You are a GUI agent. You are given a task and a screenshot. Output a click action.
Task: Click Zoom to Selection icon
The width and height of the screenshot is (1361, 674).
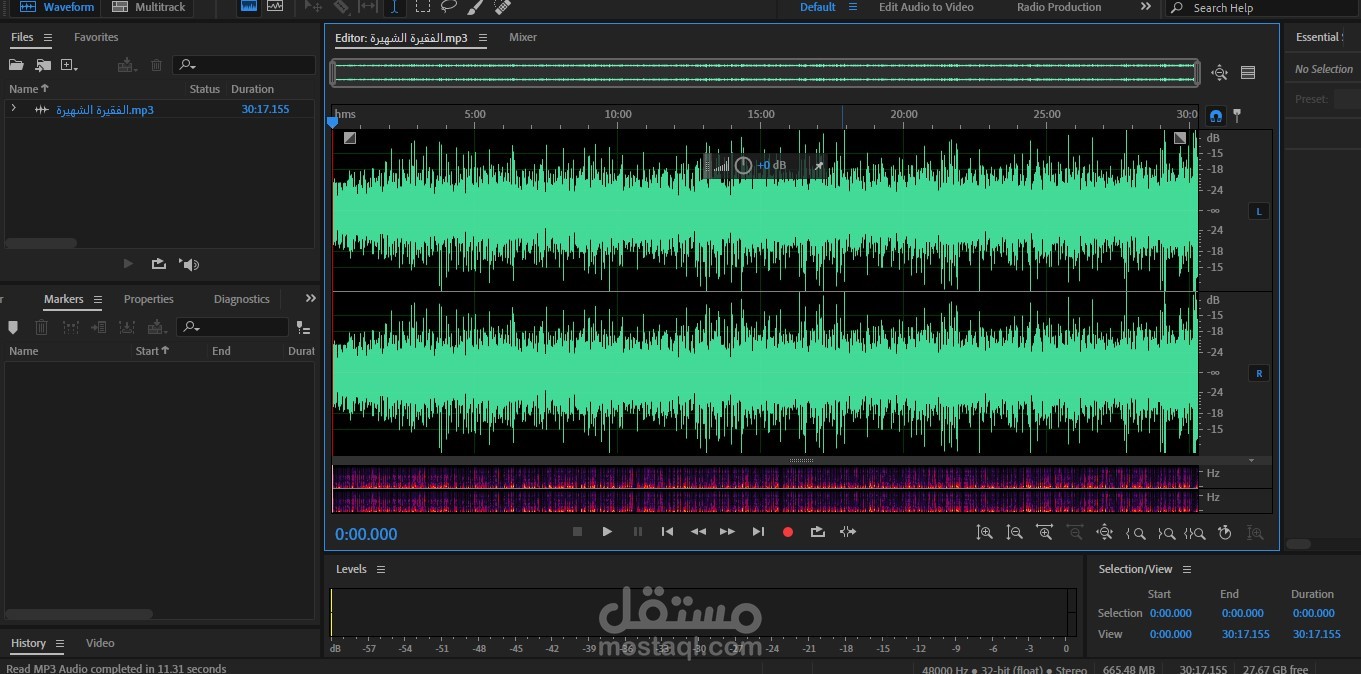click(x=1195, y=533)
